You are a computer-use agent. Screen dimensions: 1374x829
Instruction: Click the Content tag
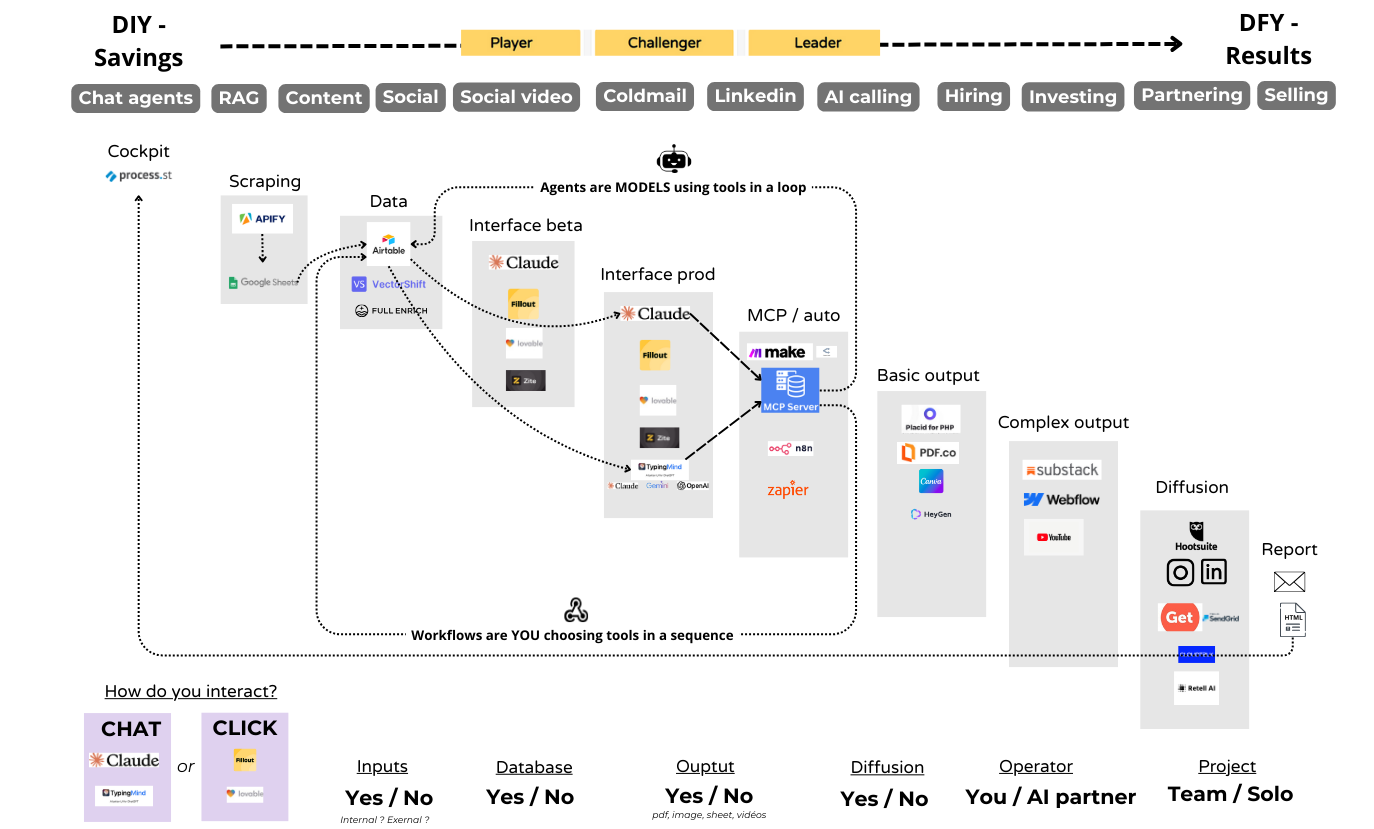pos(324,98)
